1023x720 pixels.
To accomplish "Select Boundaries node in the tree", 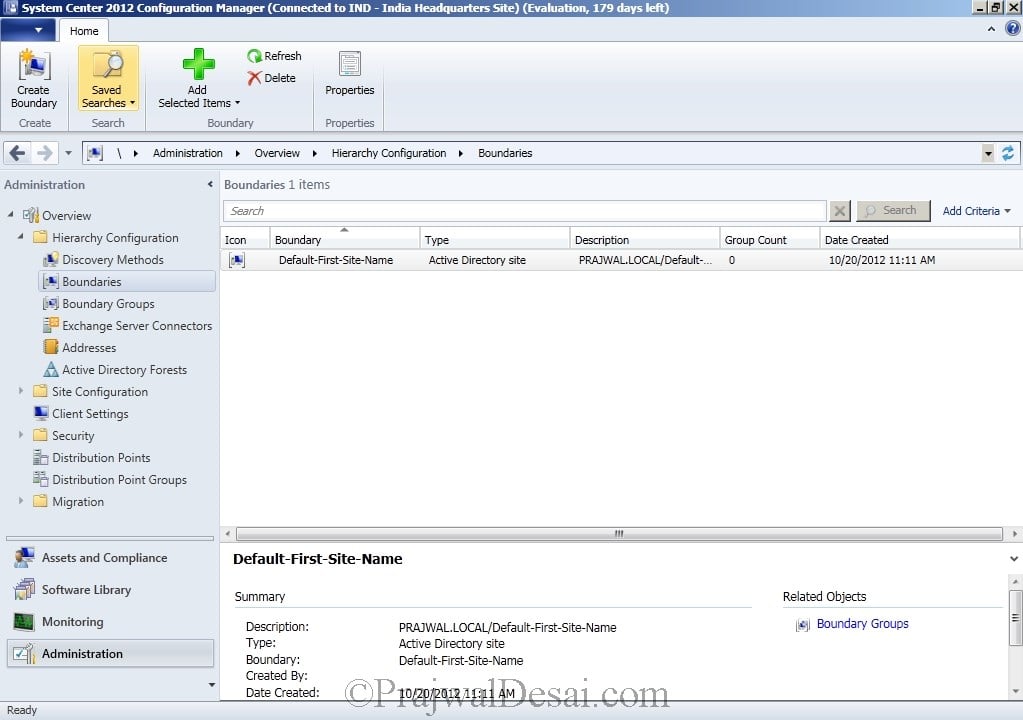I will click(127, 282).
